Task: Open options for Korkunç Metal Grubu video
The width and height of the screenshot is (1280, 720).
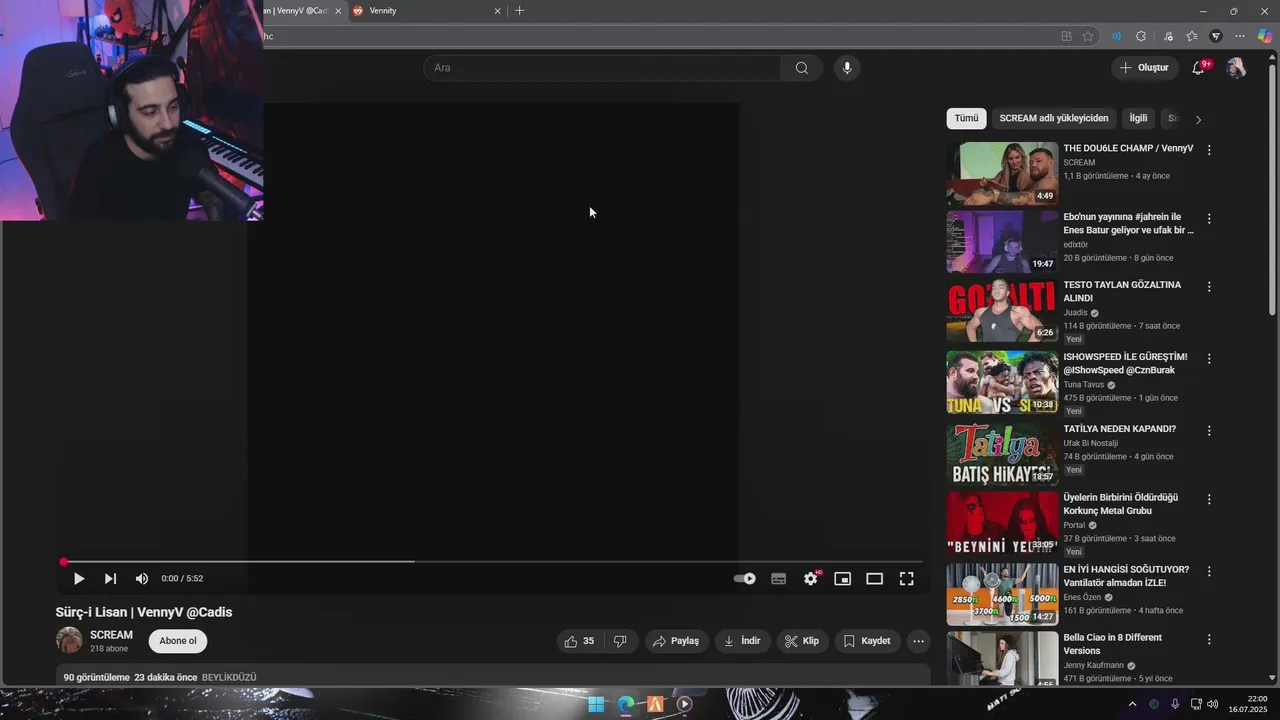Action: tap(1209, 499)
